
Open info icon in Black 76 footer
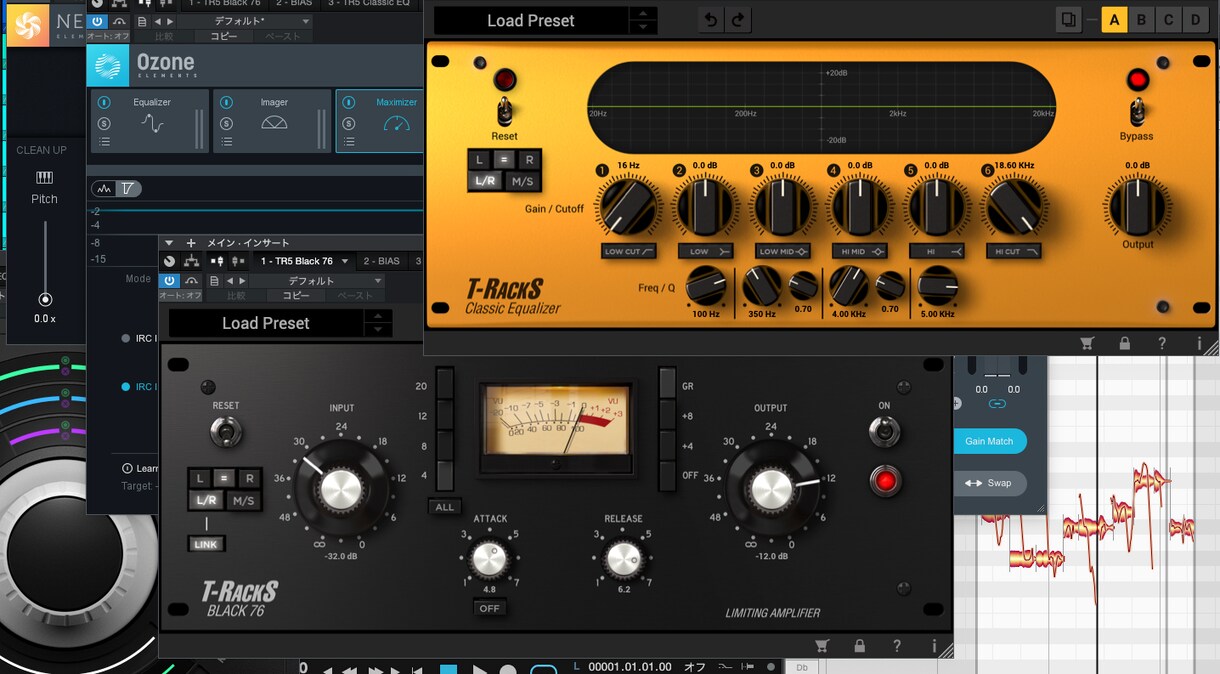[934, 646]
